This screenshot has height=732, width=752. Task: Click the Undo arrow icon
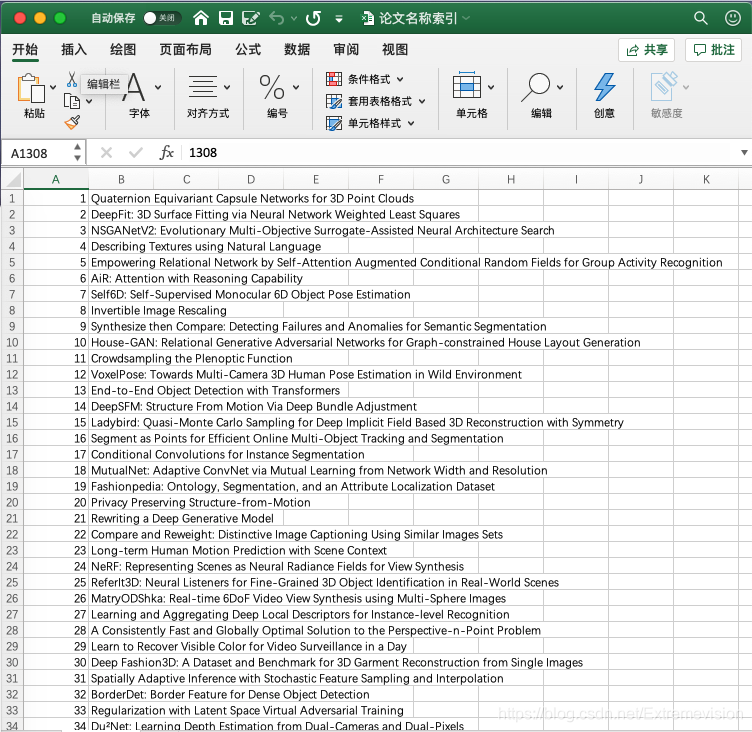(x=276, y=18)
